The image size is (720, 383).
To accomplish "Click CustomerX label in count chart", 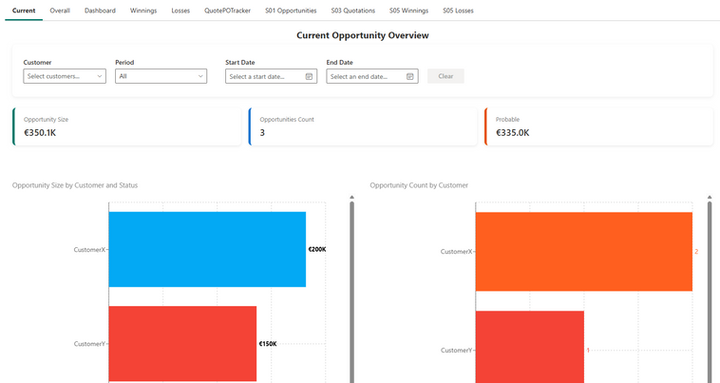I will click(x=456, y=252).
